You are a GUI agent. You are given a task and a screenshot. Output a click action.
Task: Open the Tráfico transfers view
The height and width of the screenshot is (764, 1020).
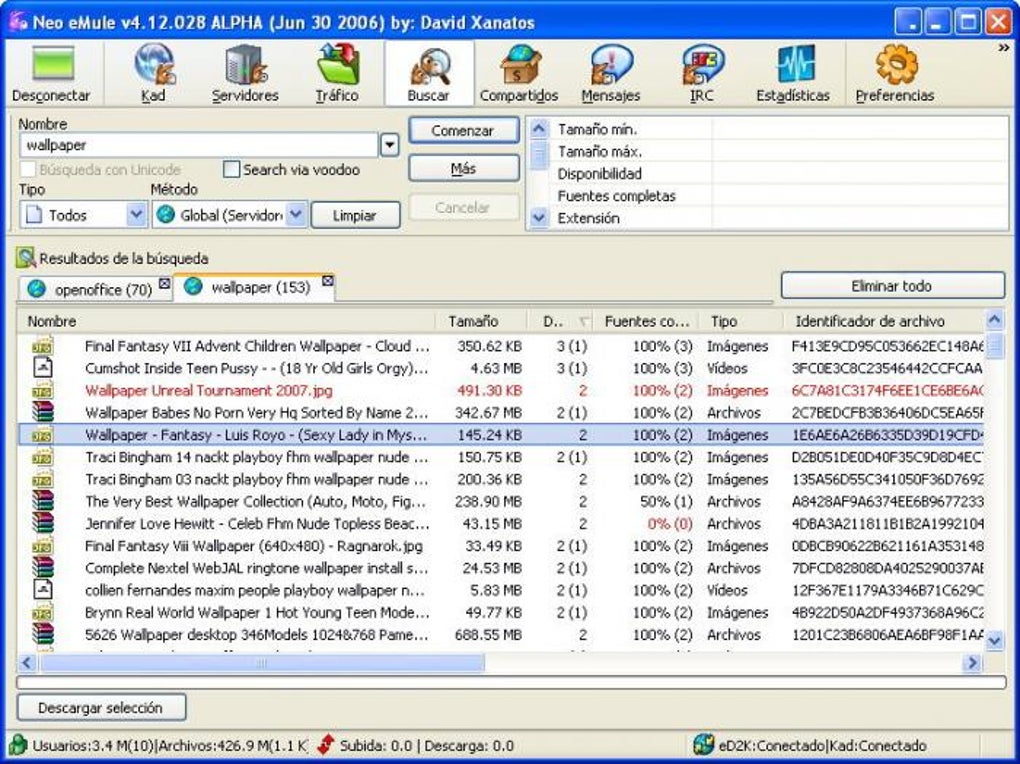[x=337, y=72]
